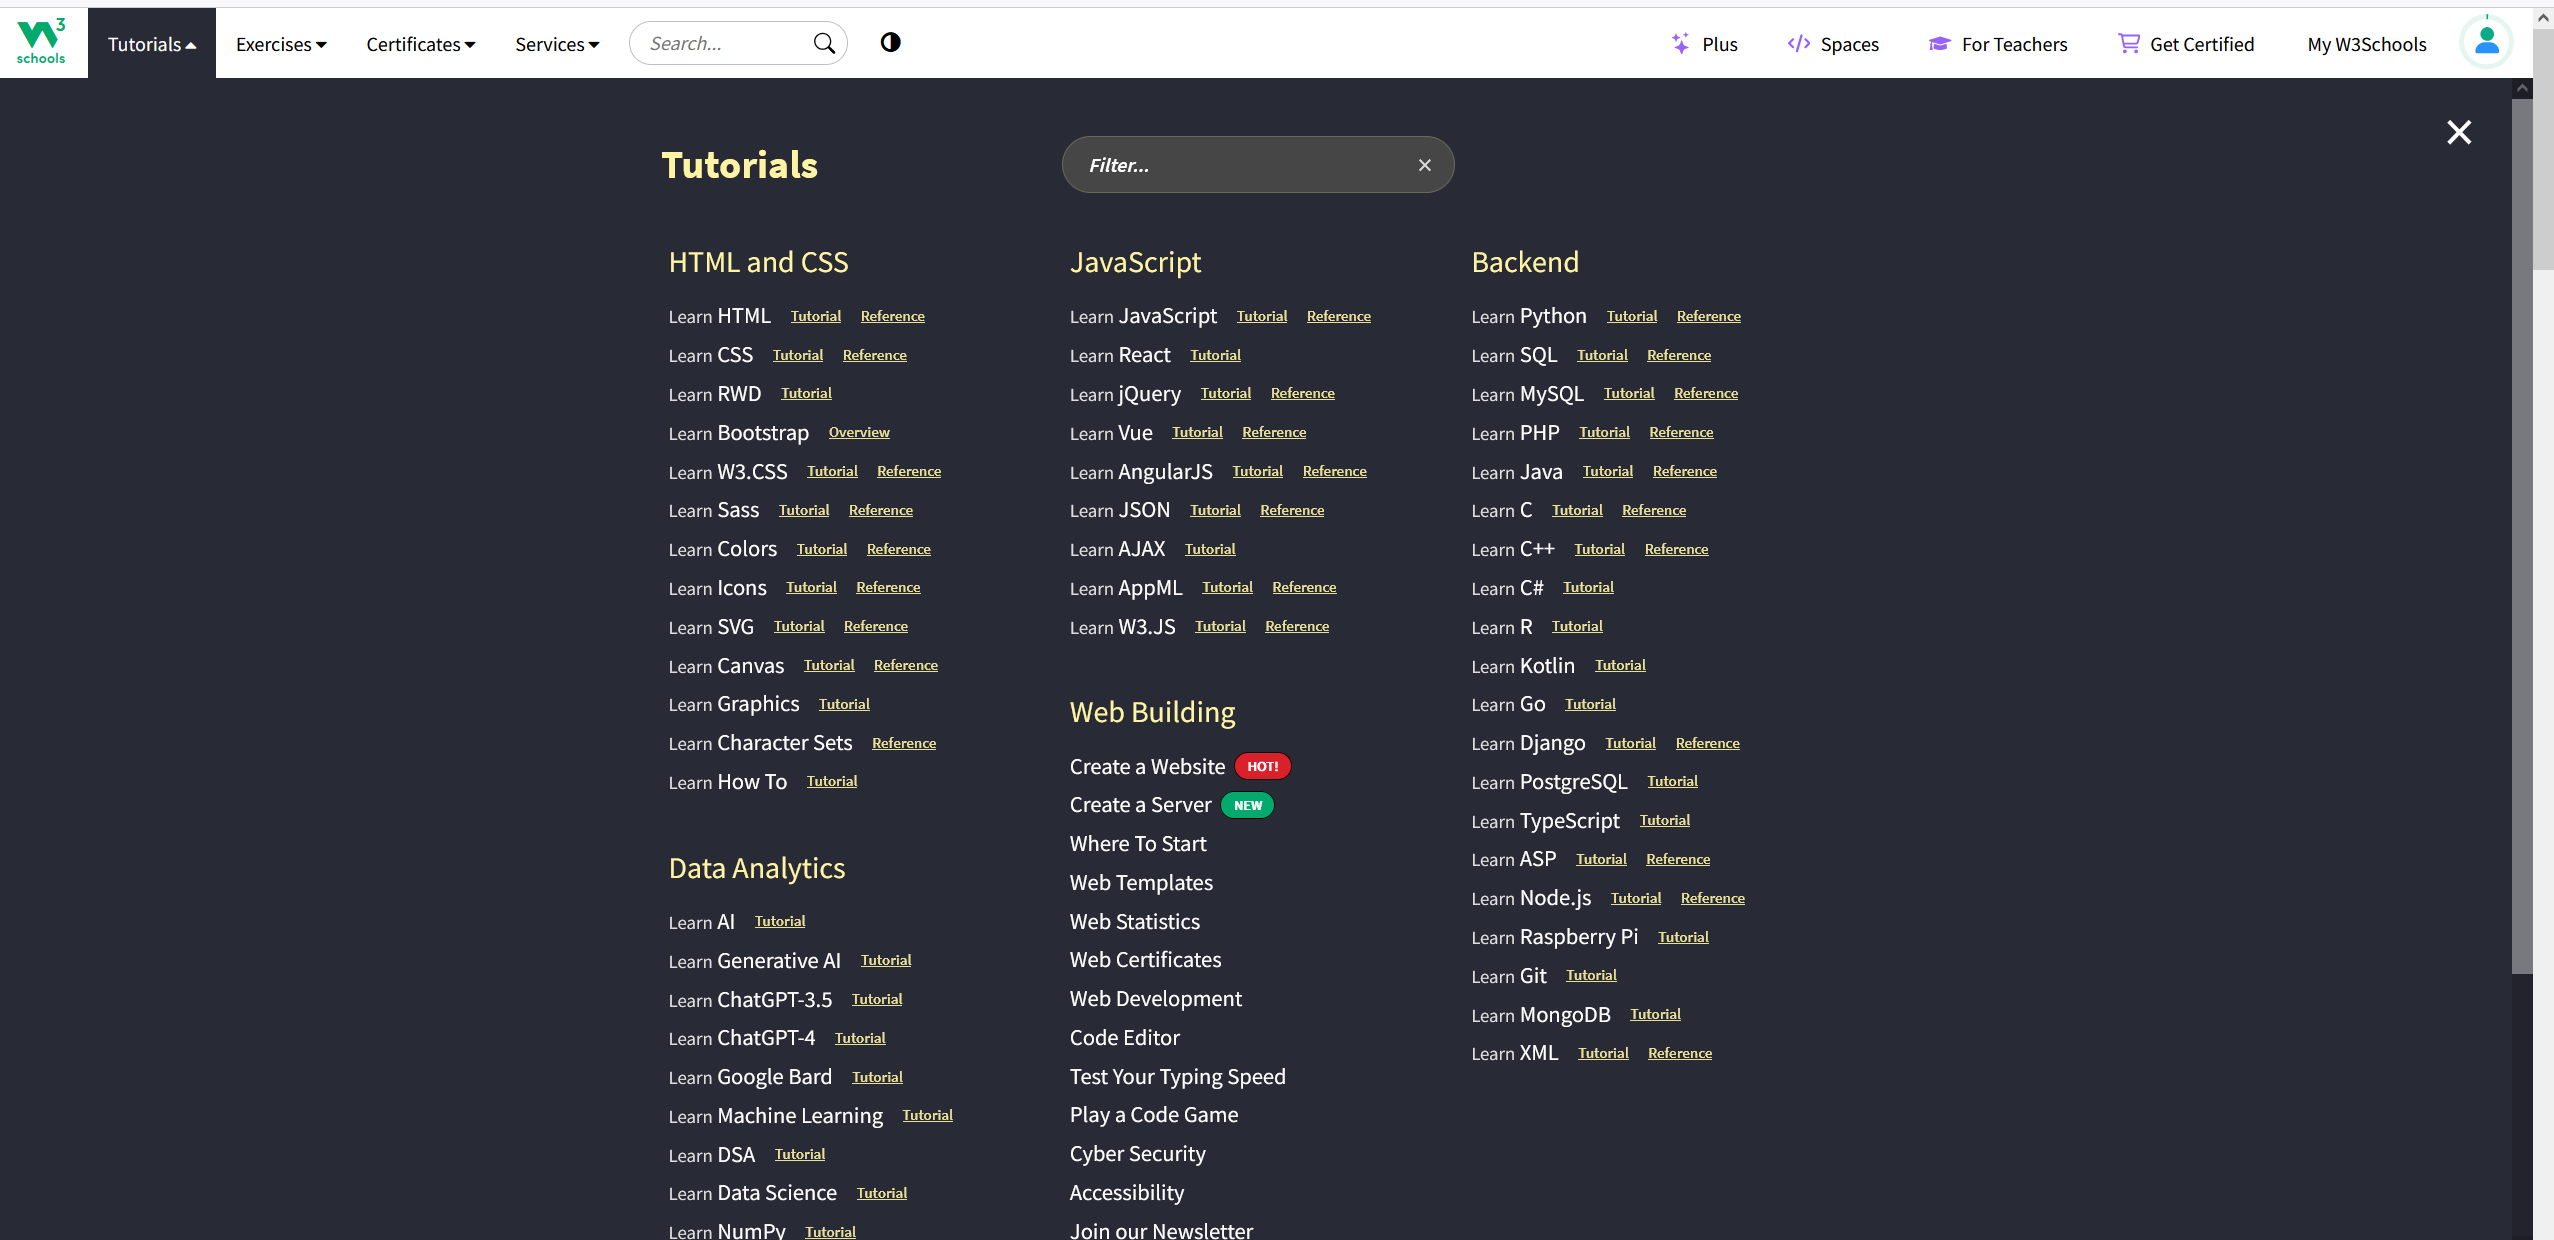Open the Plus page link
The image size is (2554, 1240).
coord(1719,44)
